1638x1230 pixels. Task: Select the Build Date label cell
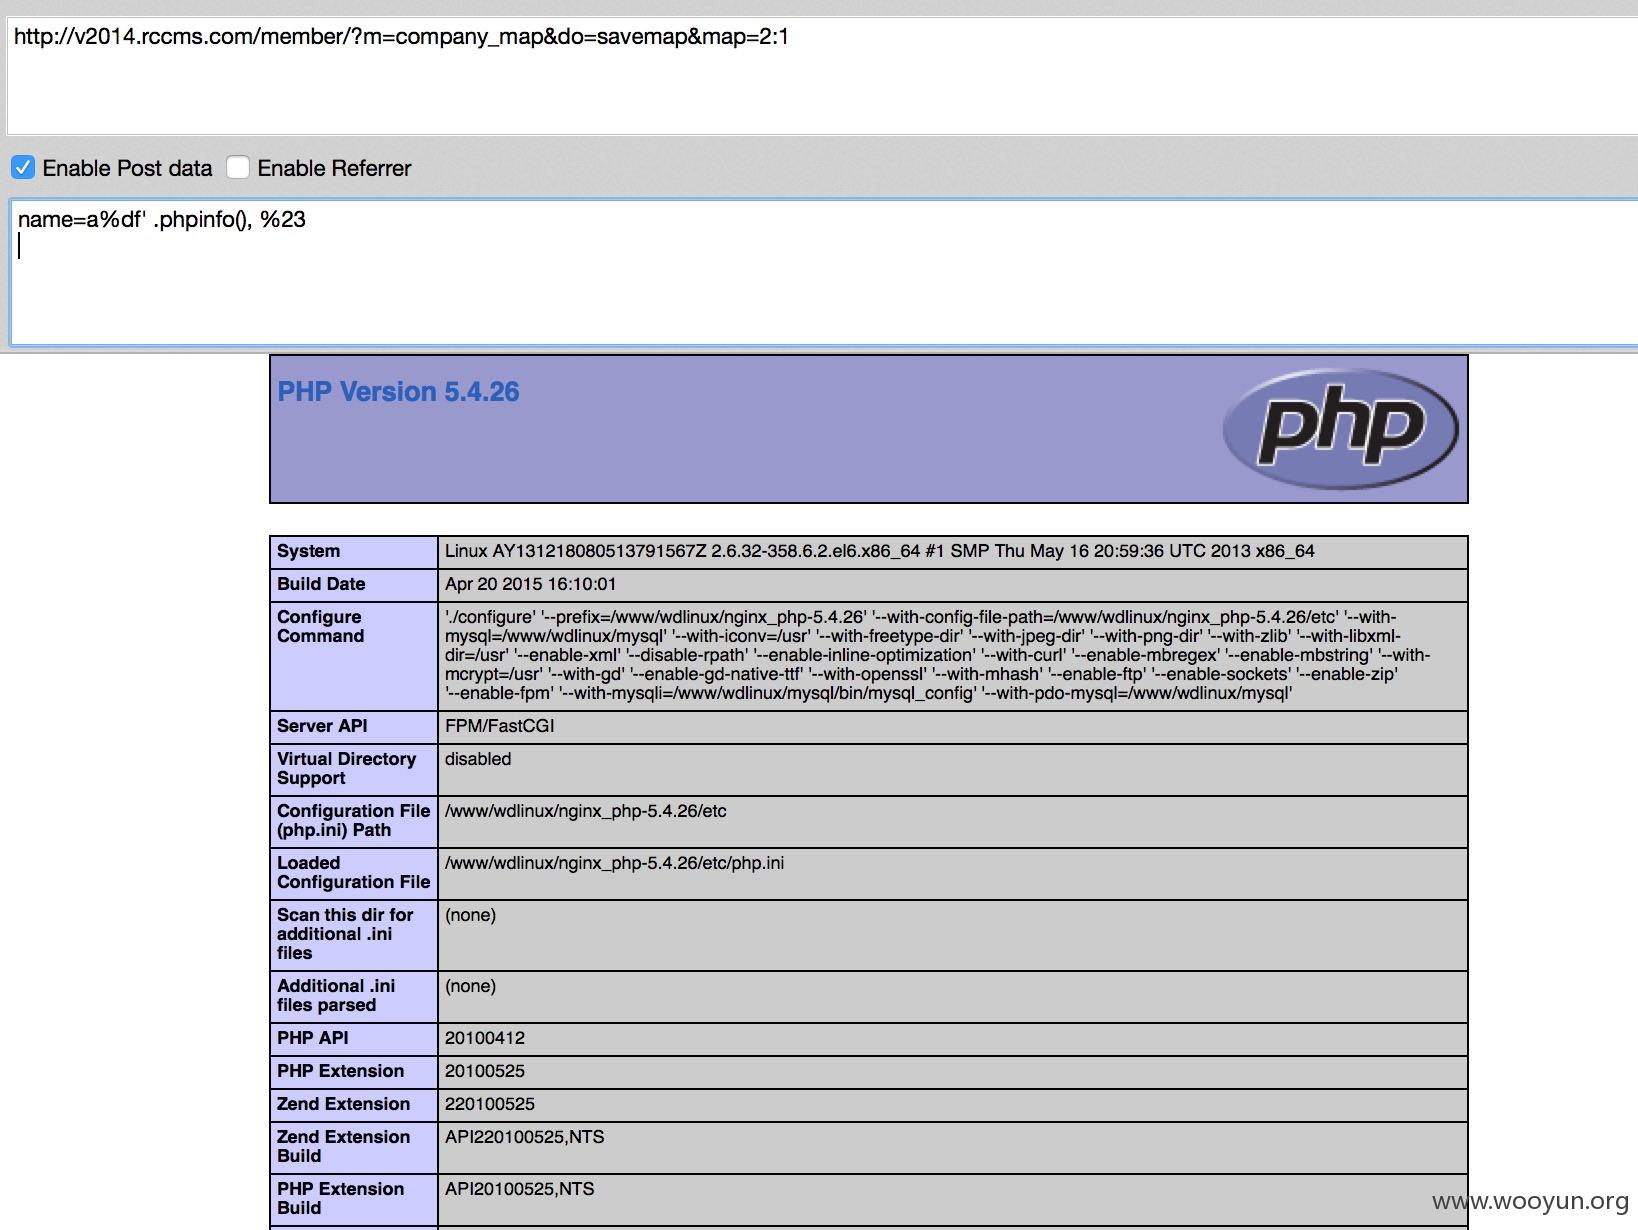click(x=354, y=584)
